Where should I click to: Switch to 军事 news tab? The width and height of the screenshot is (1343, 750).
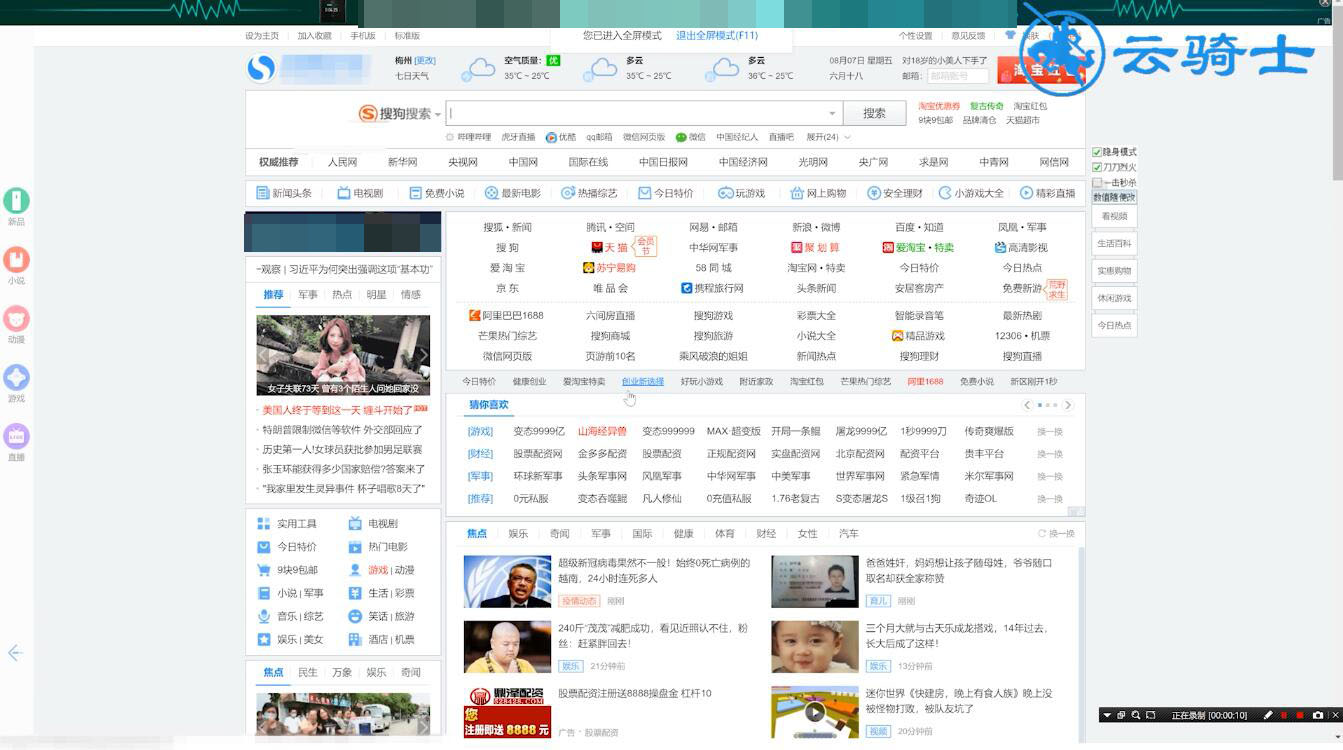(308, 295)
